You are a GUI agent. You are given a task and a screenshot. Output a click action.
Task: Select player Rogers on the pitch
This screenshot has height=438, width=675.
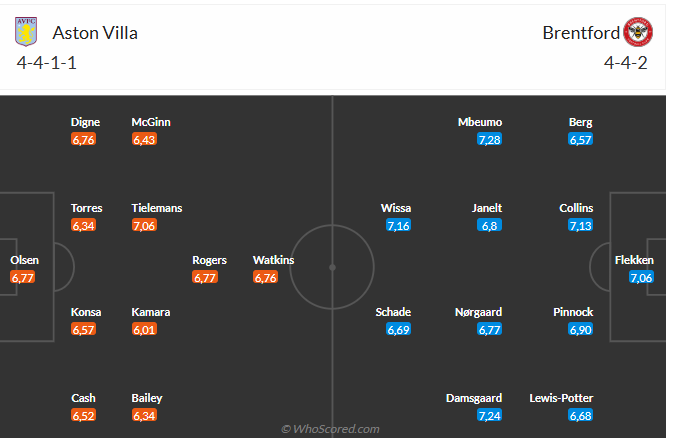[x=209, y=260]
